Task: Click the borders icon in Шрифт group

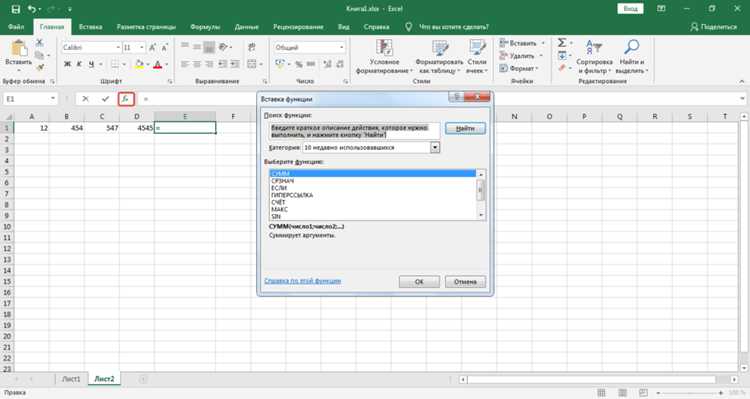Action: 114,64
